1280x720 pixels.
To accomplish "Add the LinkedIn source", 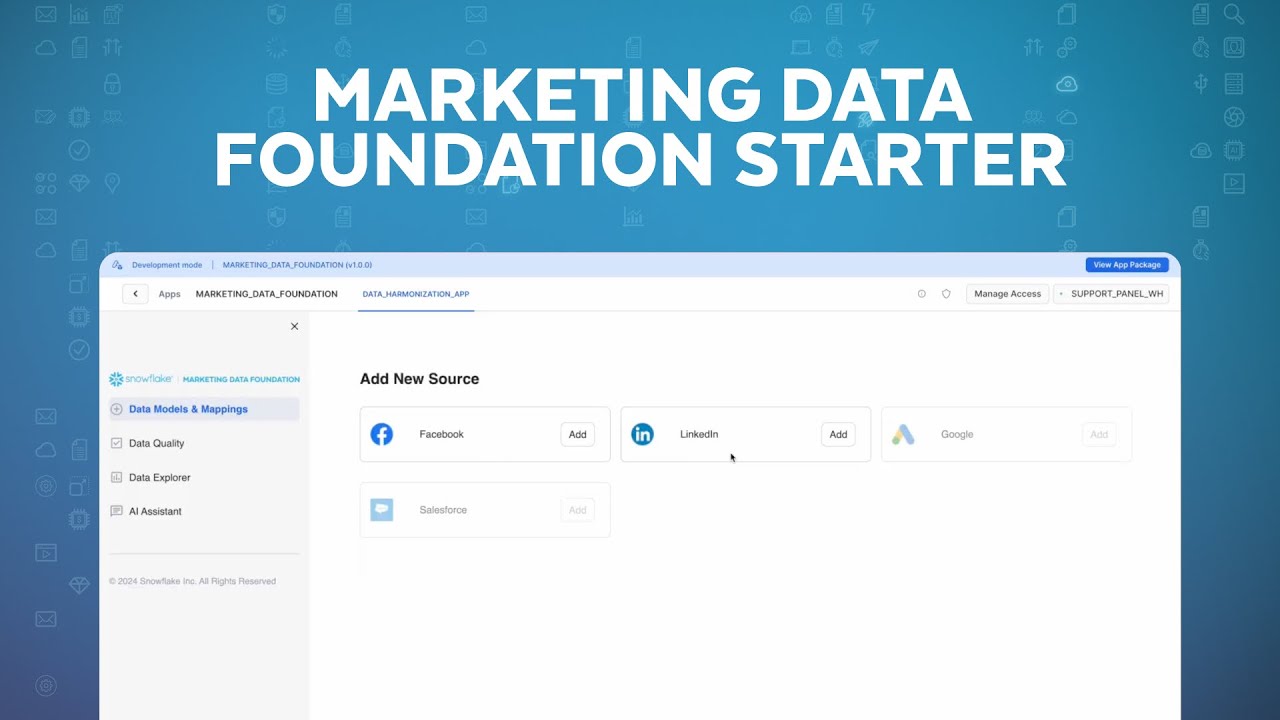I will pos(838,434).
